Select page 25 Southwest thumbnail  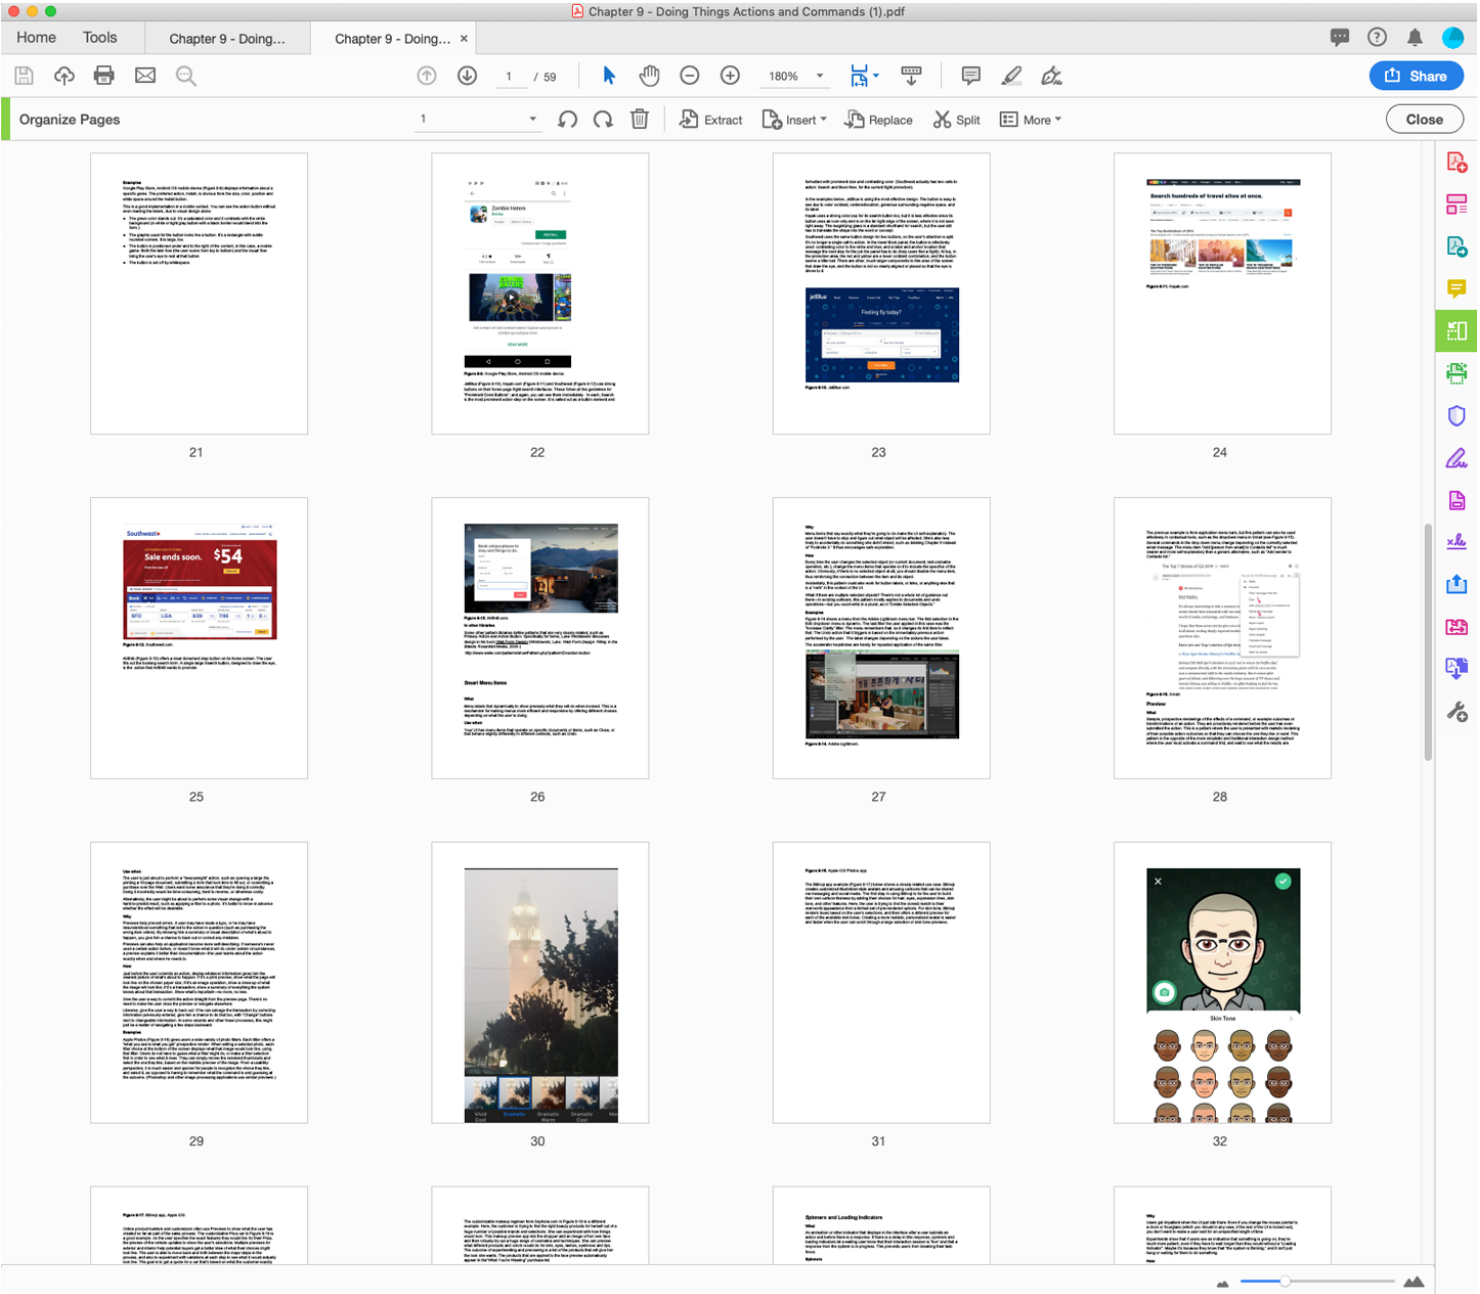[199, 638]
